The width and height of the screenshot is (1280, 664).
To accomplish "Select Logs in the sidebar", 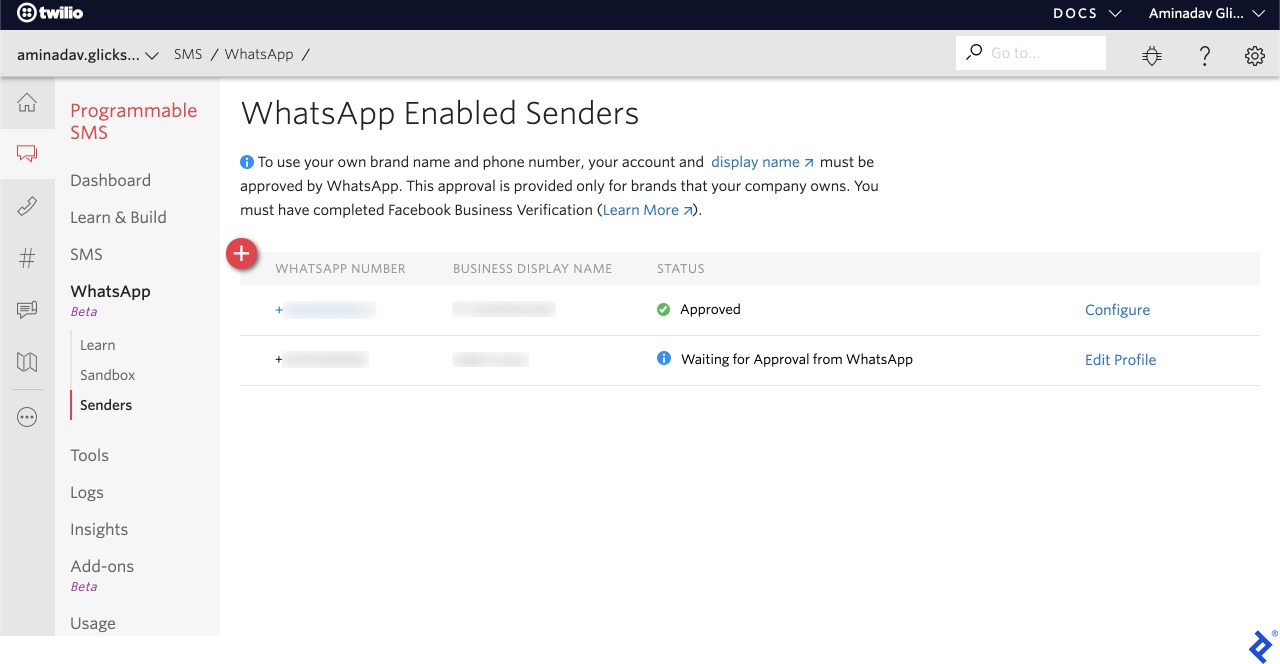I will (x=87, y=492).
